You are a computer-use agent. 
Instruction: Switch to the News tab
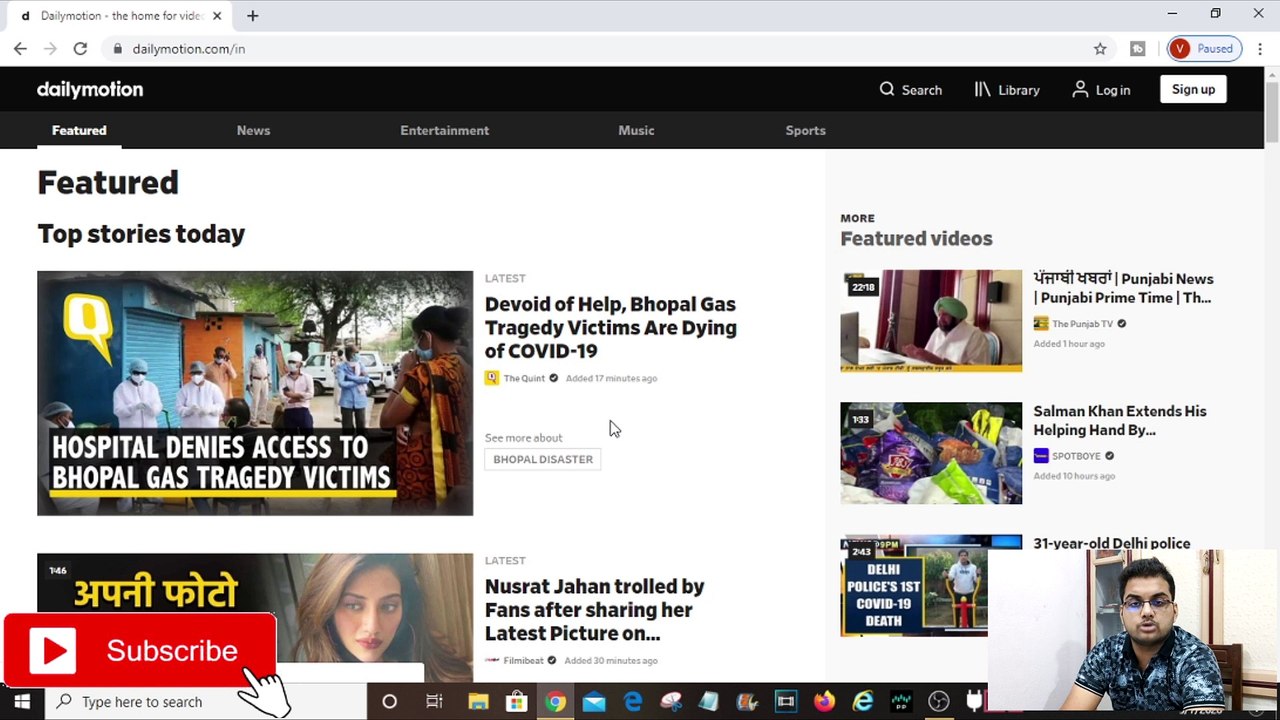253,130
